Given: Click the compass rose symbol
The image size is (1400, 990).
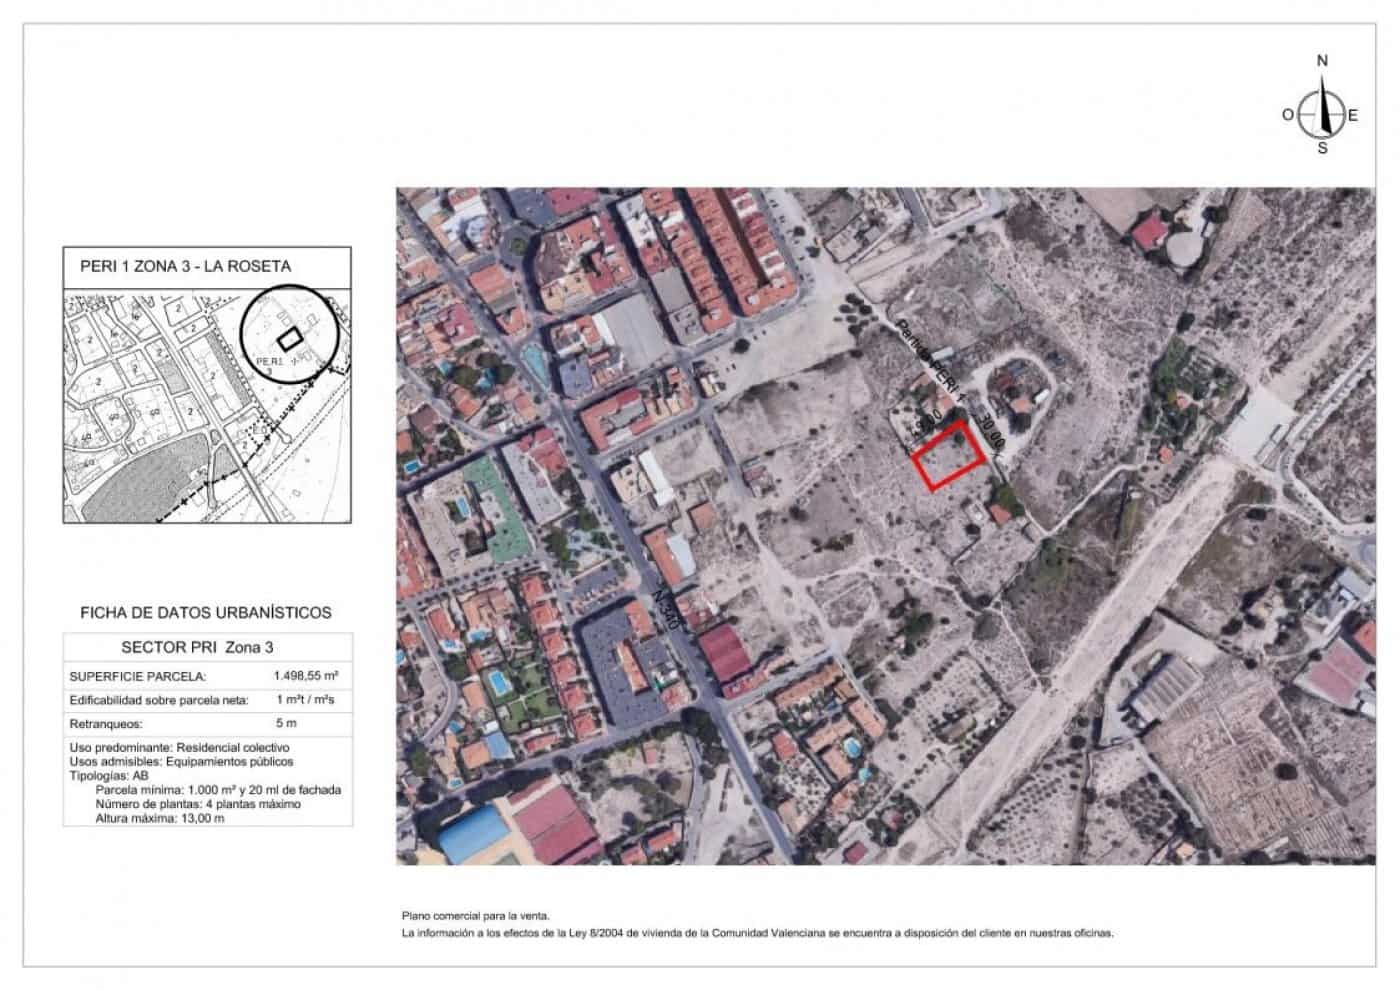Looking at the screenshot, I should coord(1322,113).
